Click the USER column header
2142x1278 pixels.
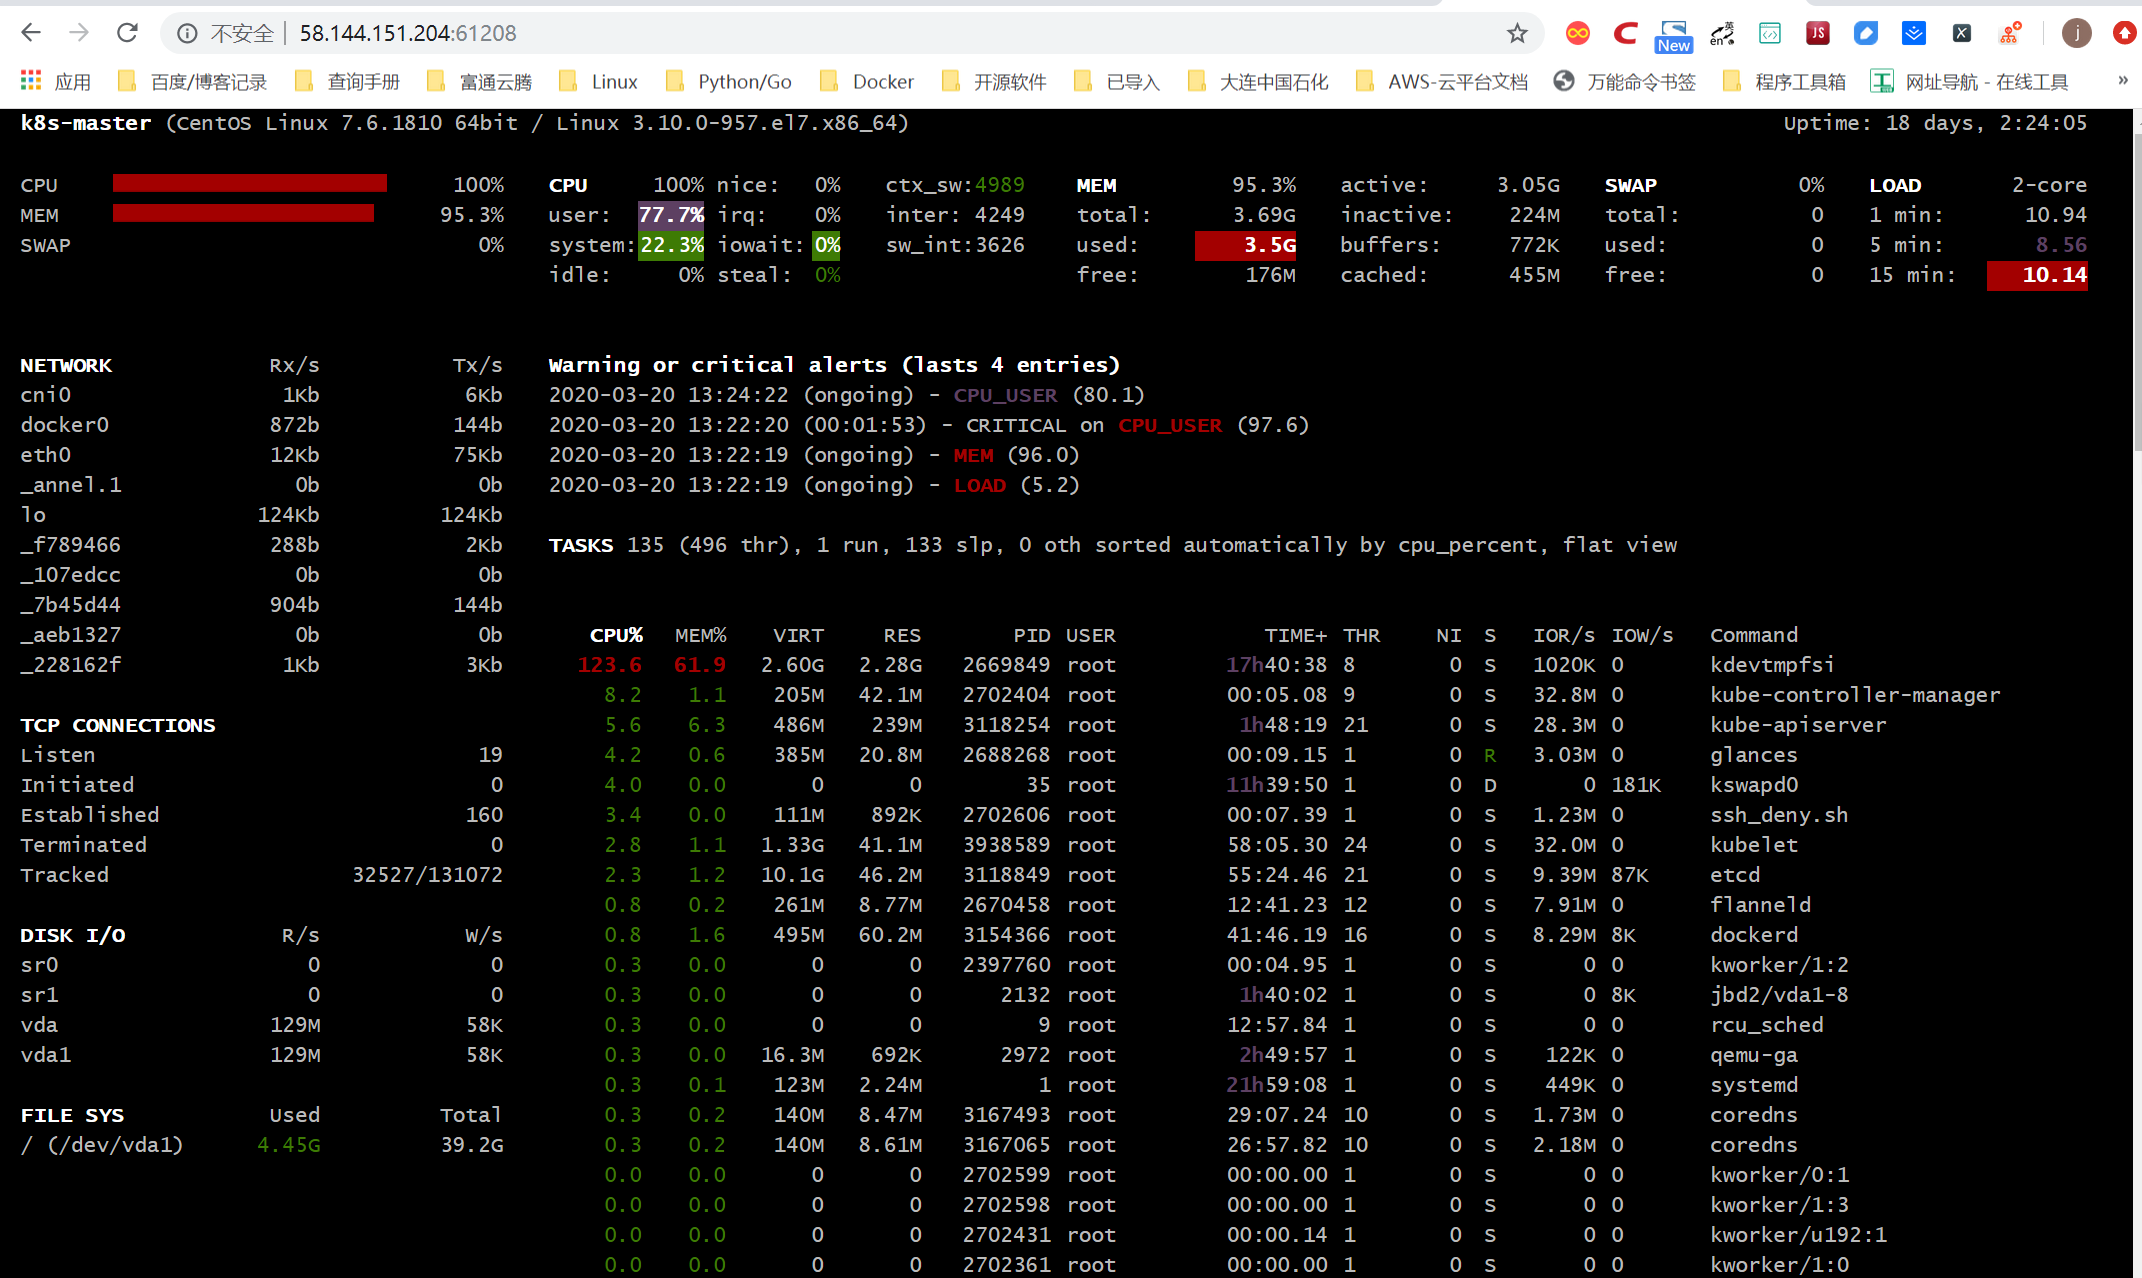point(1090,635)
